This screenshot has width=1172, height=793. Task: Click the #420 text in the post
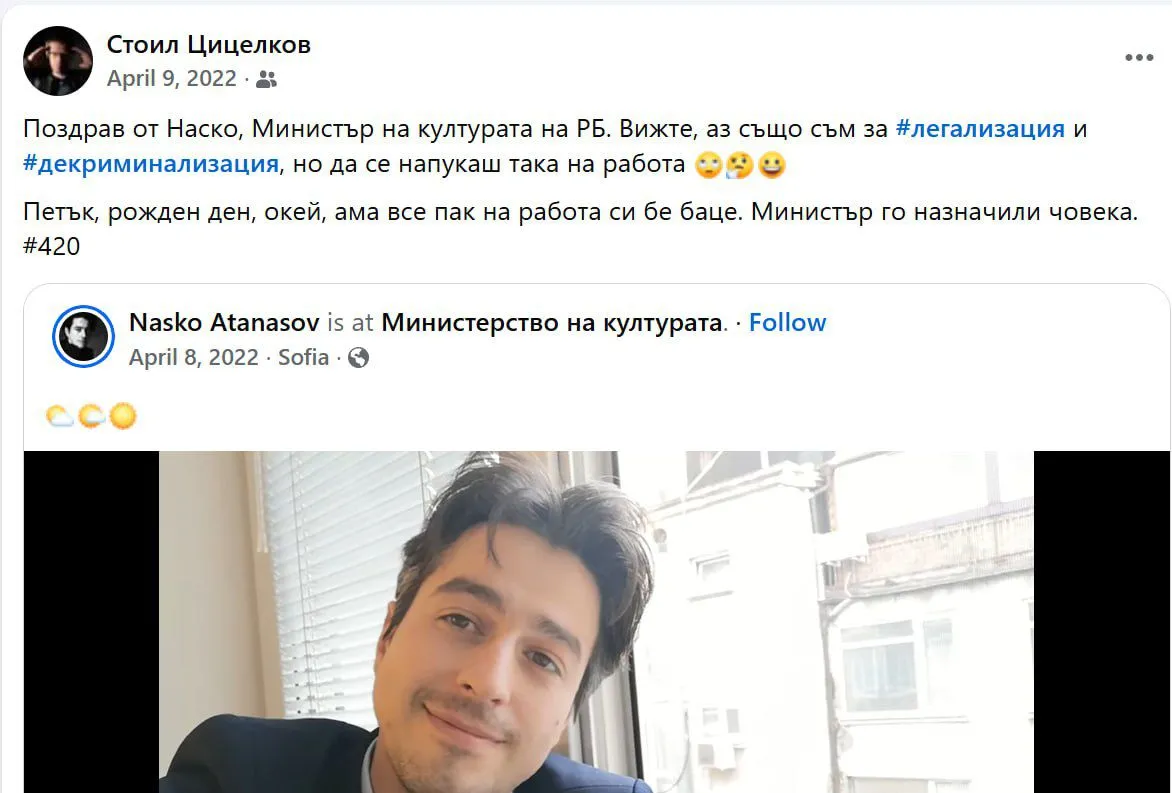[x=52, y=246]
